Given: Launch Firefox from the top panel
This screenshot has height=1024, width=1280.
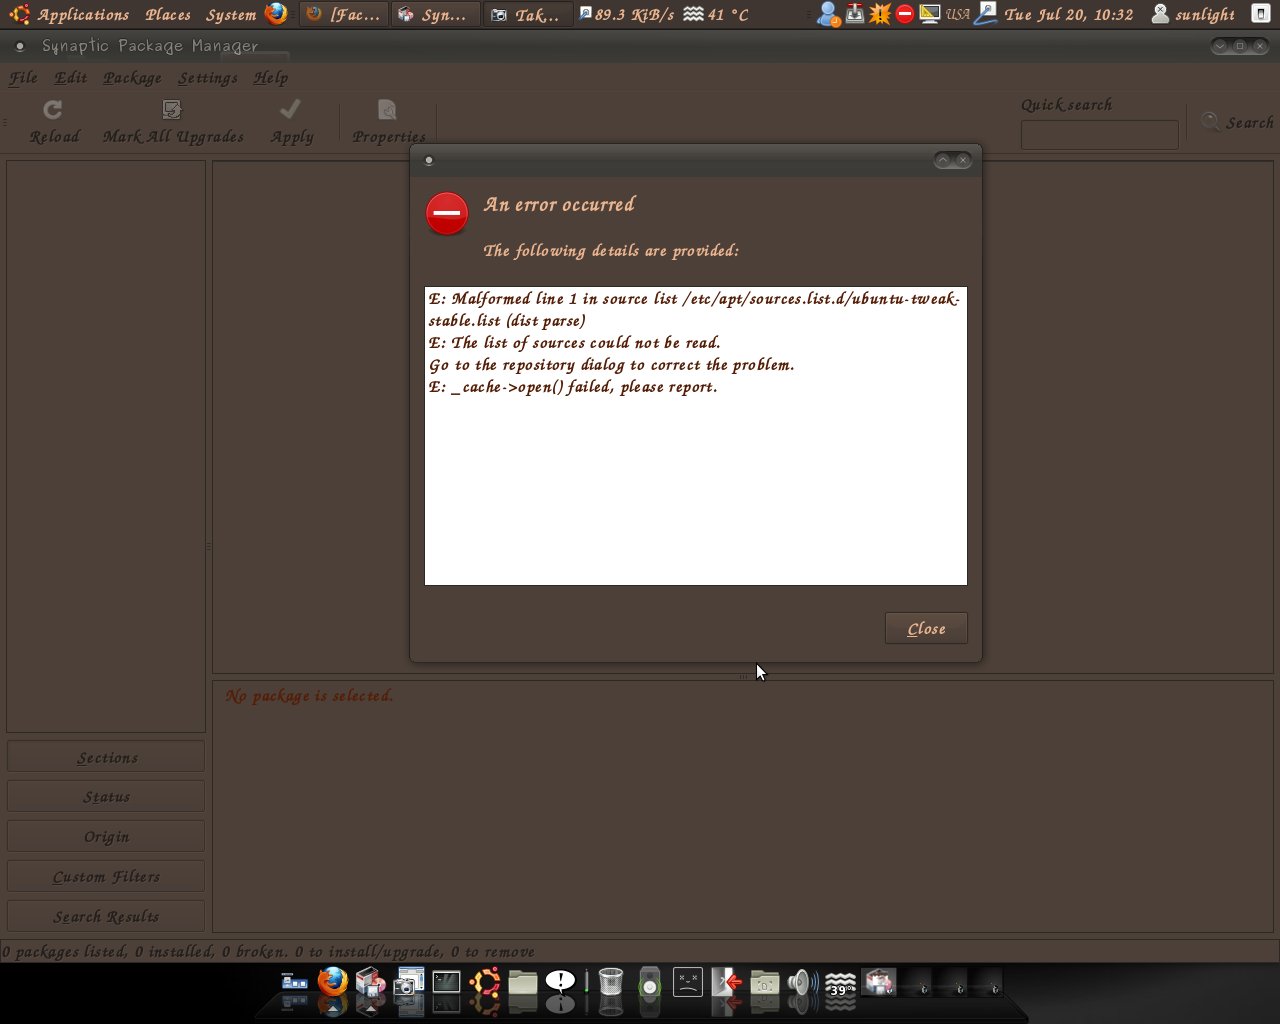Looking at the screenshot, I should pyautogui.click(x=277, y=13).
